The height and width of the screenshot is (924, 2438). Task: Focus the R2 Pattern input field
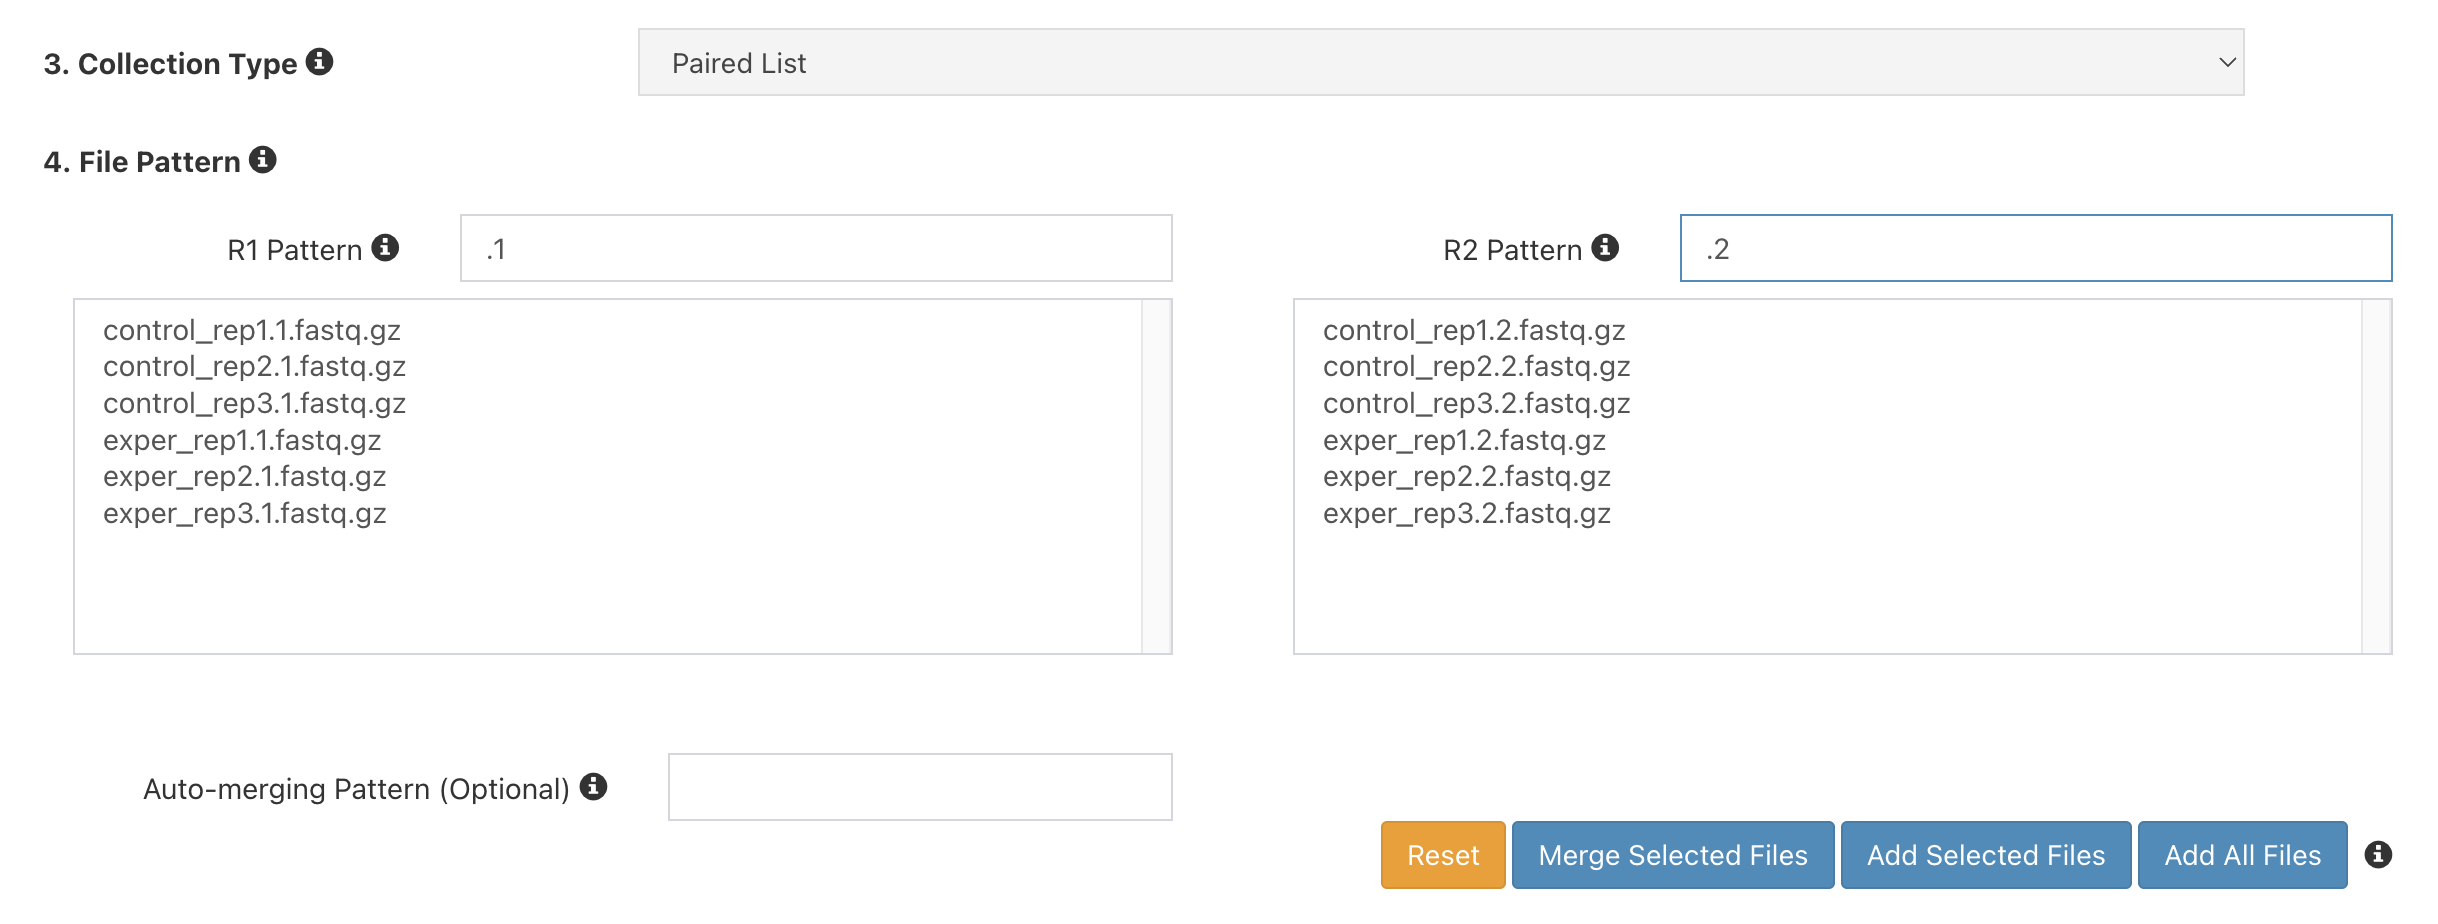coord(2036,248)
